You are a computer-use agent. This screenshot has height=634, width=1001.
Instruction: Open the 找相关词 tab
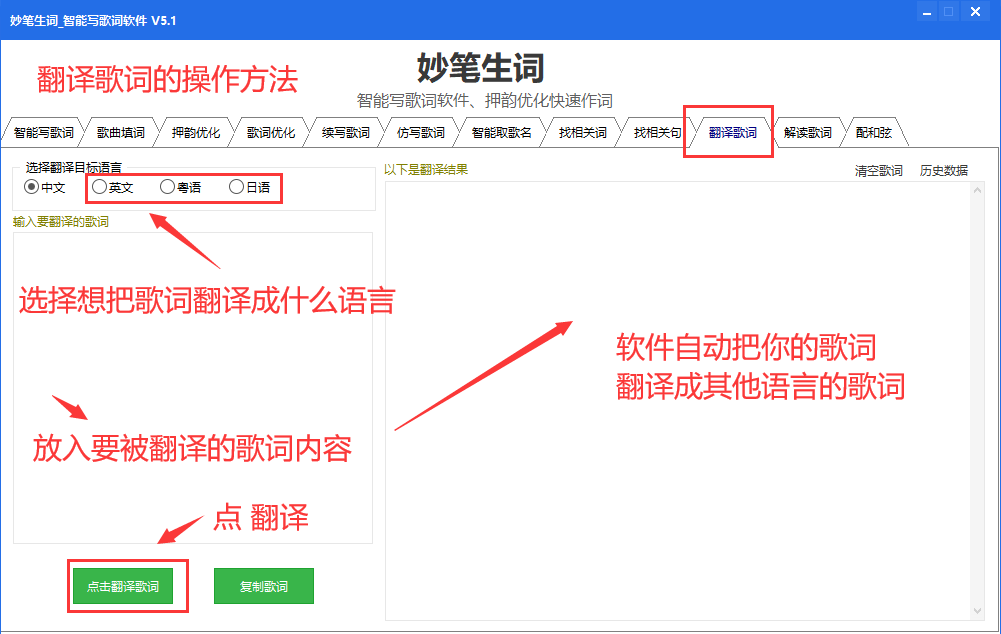click(582, 133)
